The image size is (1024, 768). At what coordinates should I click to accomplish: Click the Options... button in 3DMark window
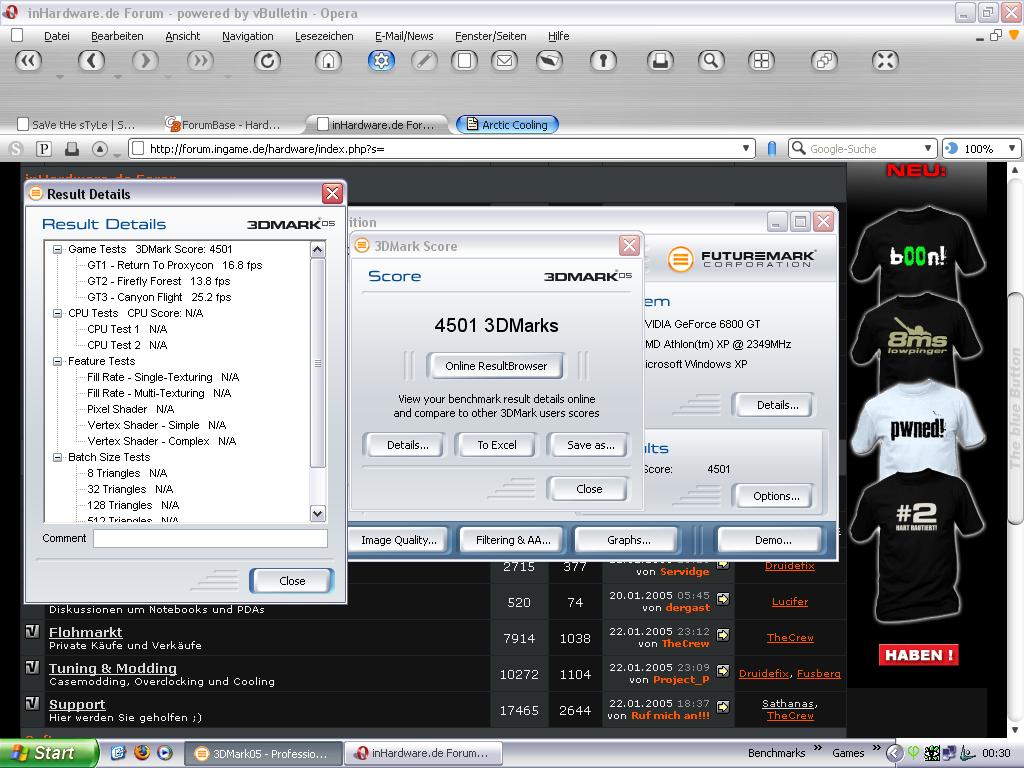click(776, 496)
